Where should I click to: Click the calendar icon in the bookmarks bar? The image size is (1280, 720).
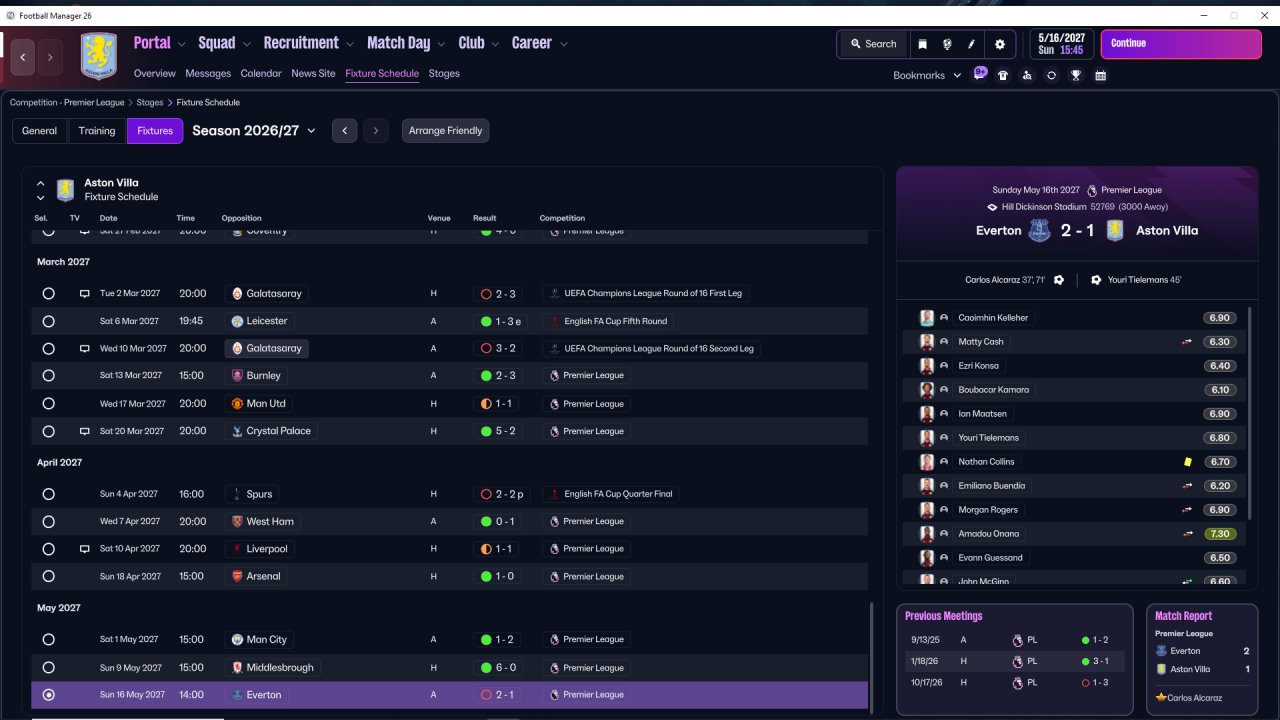[1100, 75]
